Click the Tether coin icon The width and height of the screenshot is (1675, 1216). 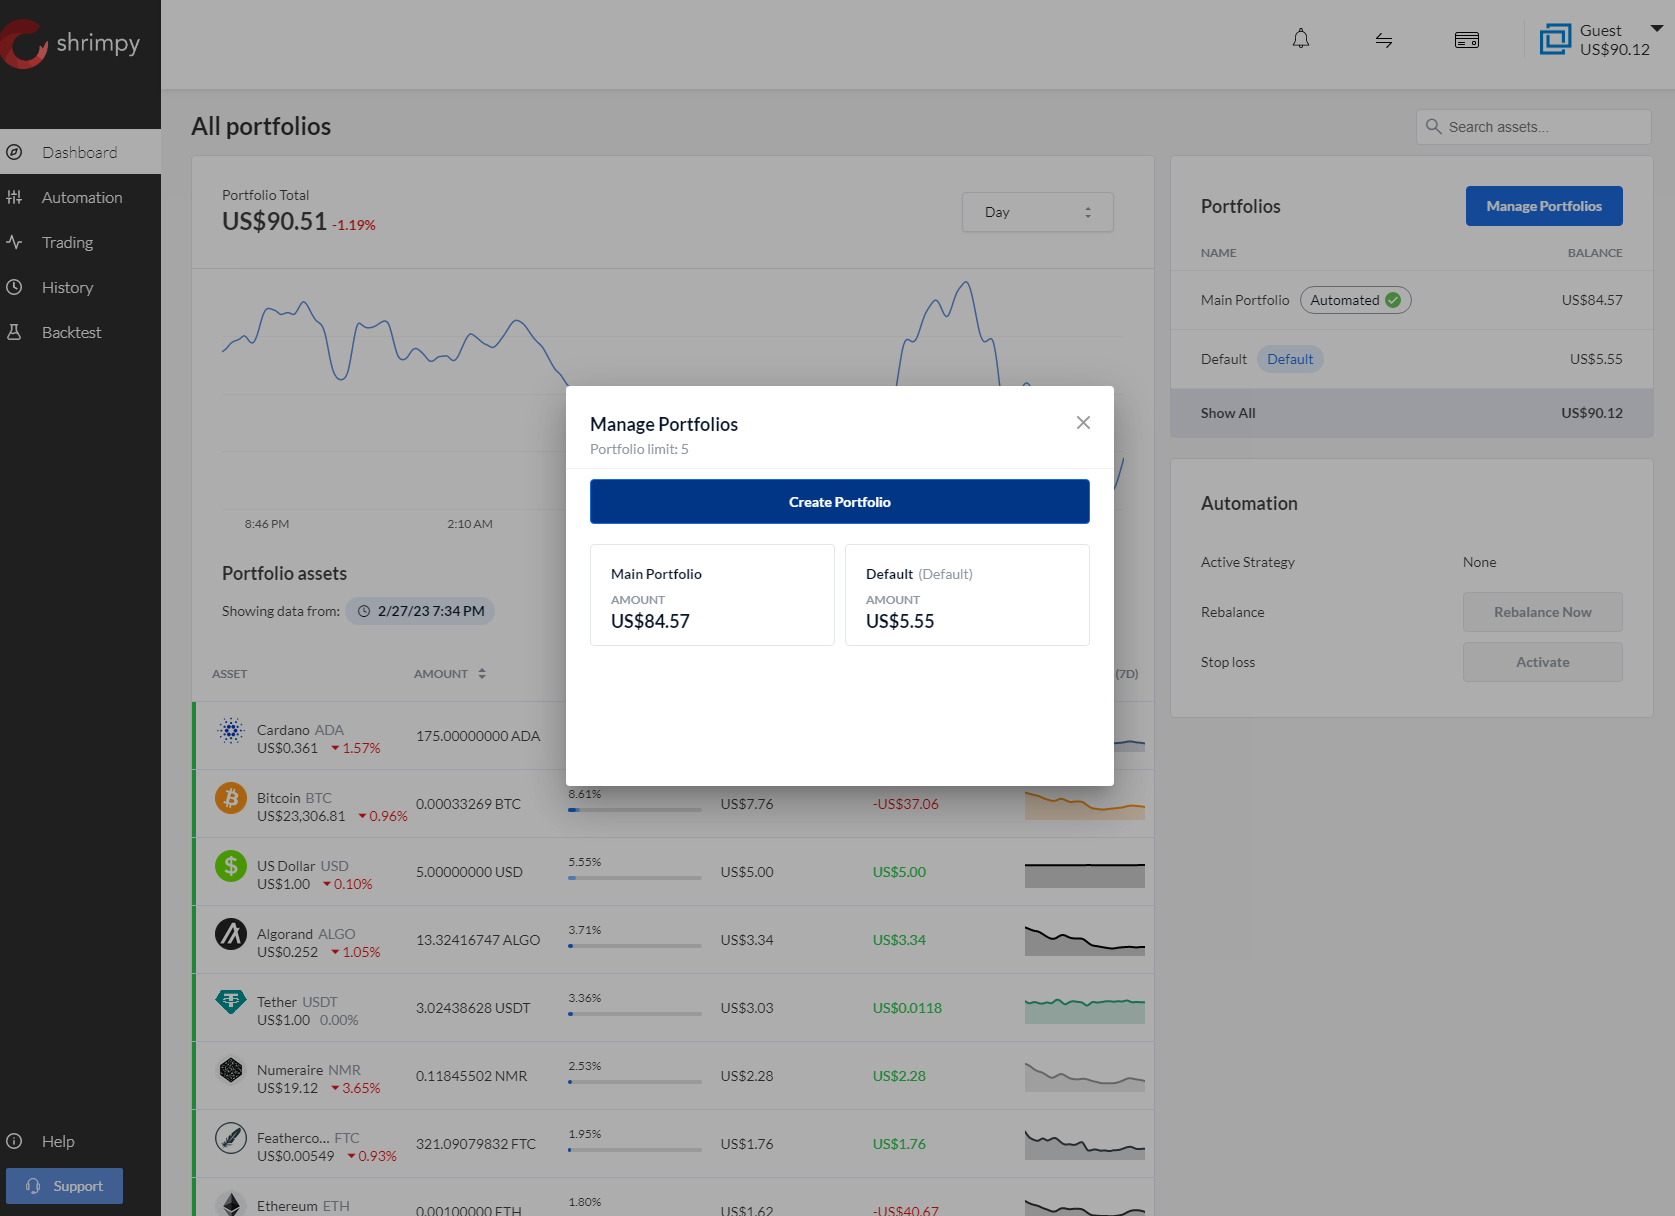click(231, 1001)
